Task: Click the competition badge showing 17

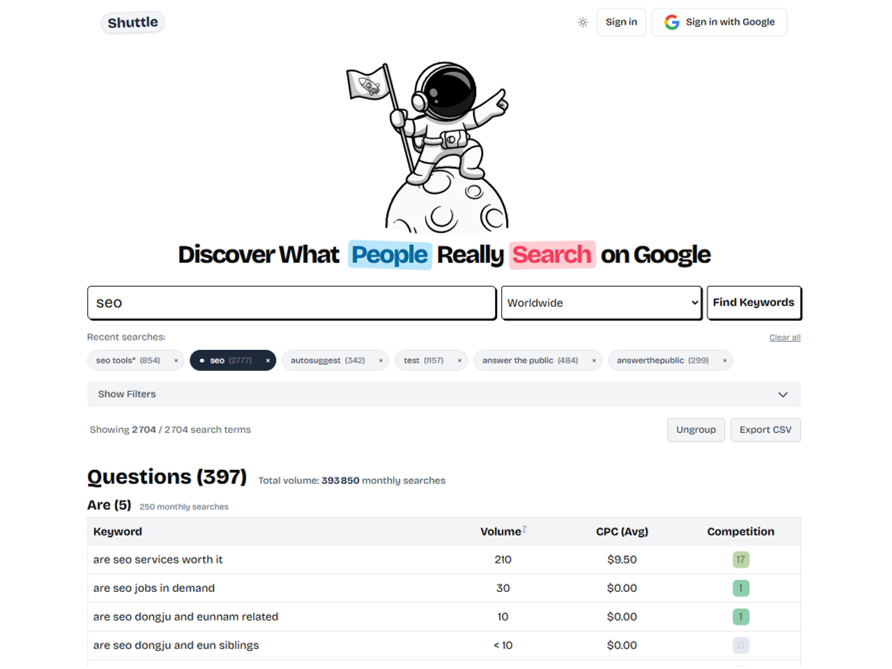Action: coord(741,560)
